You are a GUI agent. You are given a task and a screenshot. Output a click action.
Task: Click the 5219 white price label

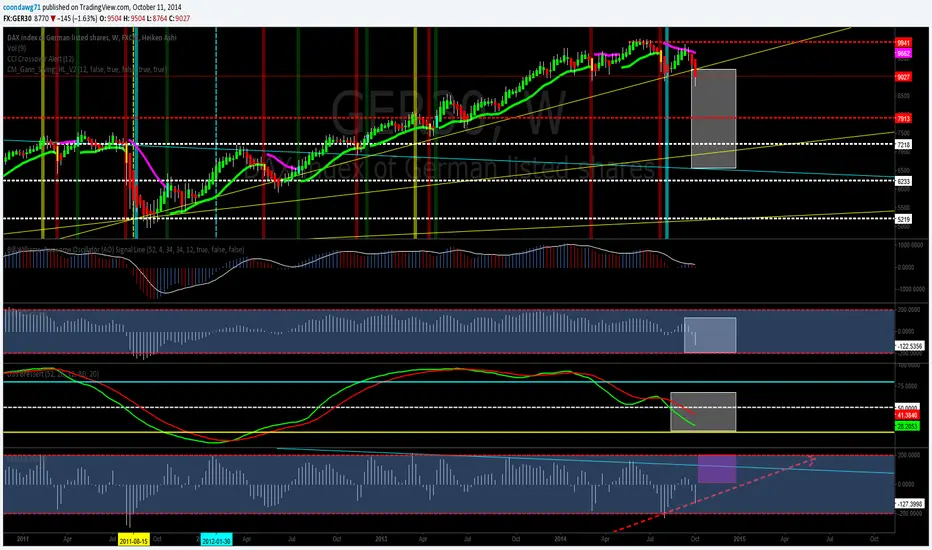[x=903, y=219]
